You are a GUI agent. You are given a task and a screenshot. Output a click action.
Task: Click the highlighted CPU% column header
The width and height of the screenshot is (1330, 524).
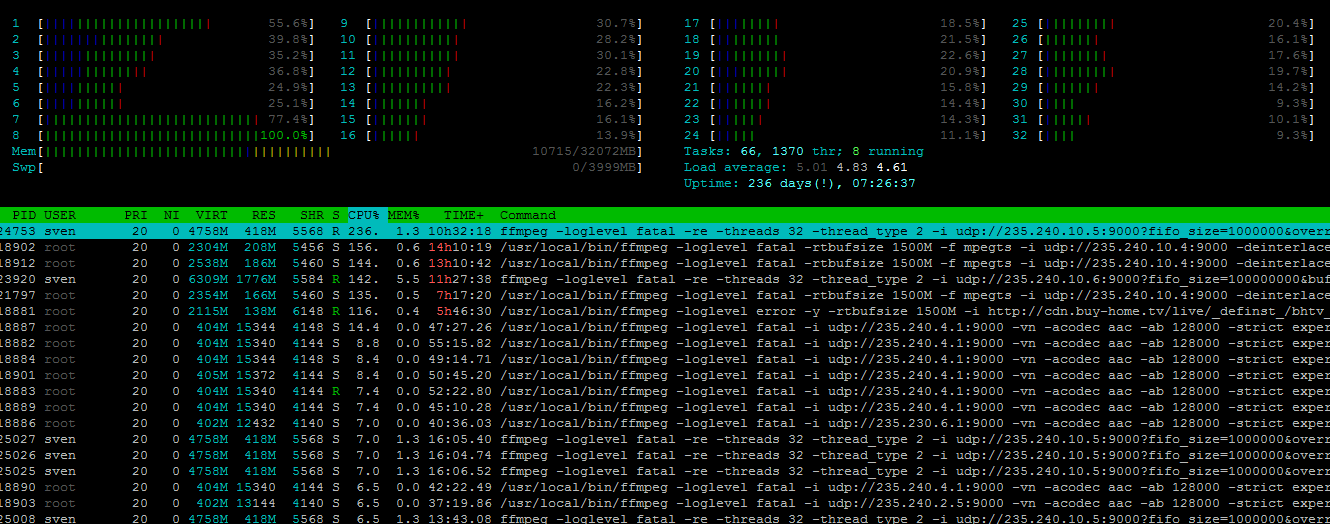[x=364, y=215]
